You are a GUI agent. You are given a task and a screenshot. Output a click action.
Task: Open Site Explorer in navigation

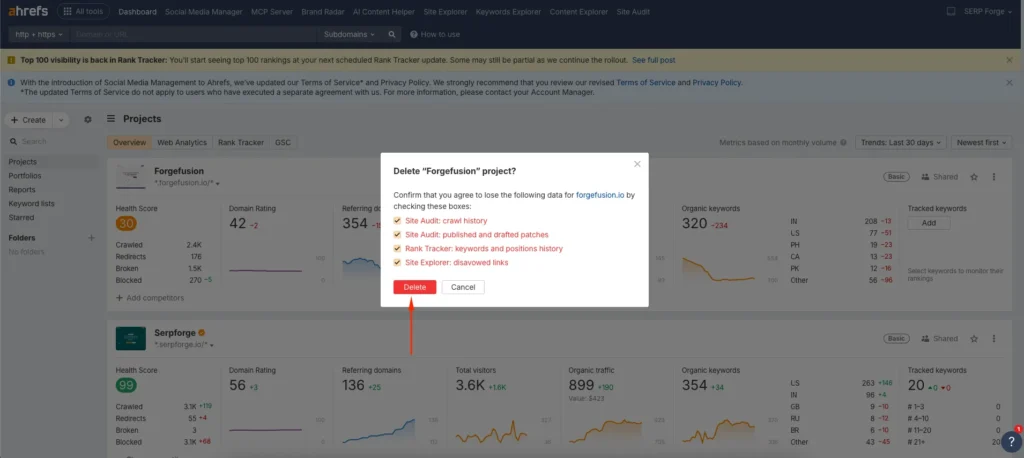pyautogui.click(x=445, y=12)
